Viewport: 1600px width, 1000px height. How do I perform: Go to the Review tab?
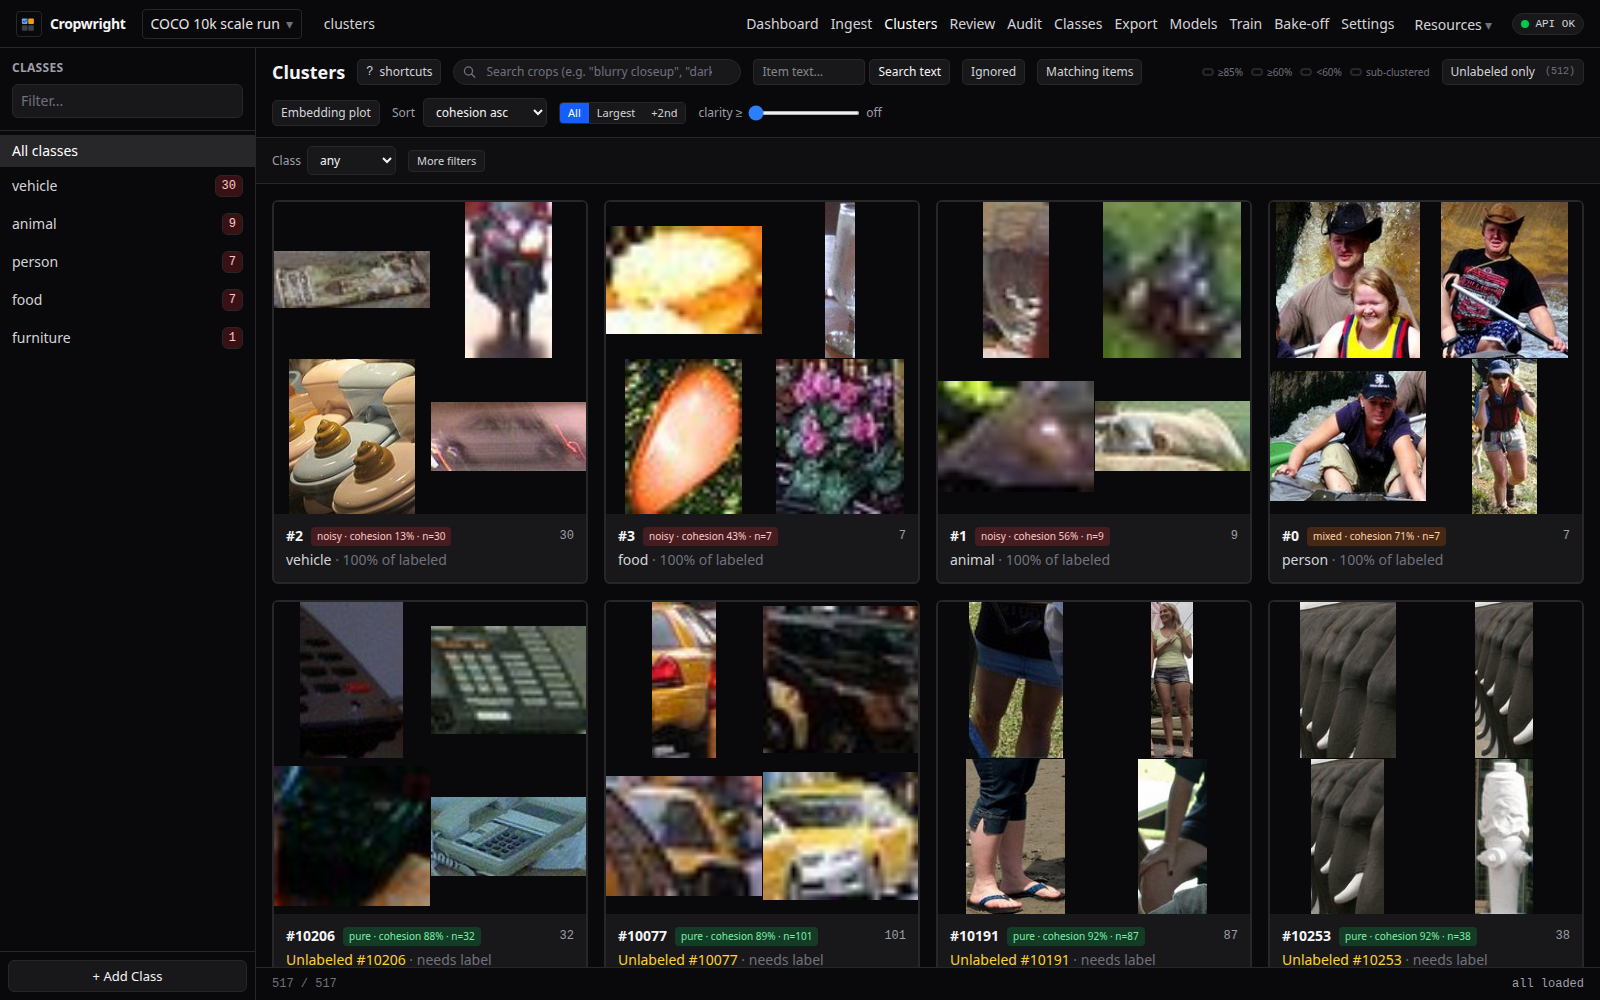coord(972,24)
